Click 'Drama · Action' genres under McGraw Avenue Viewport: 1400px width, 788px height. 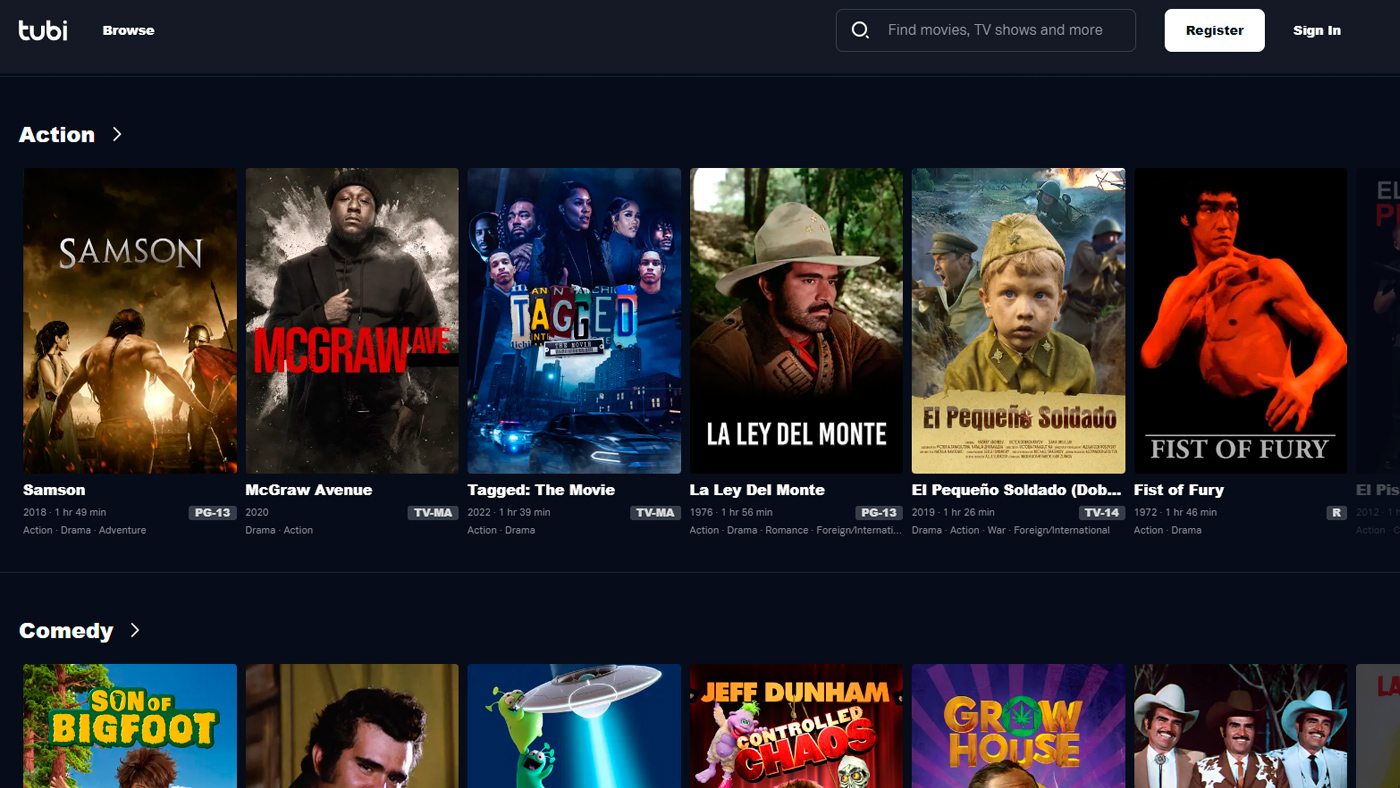coord(279,530)
